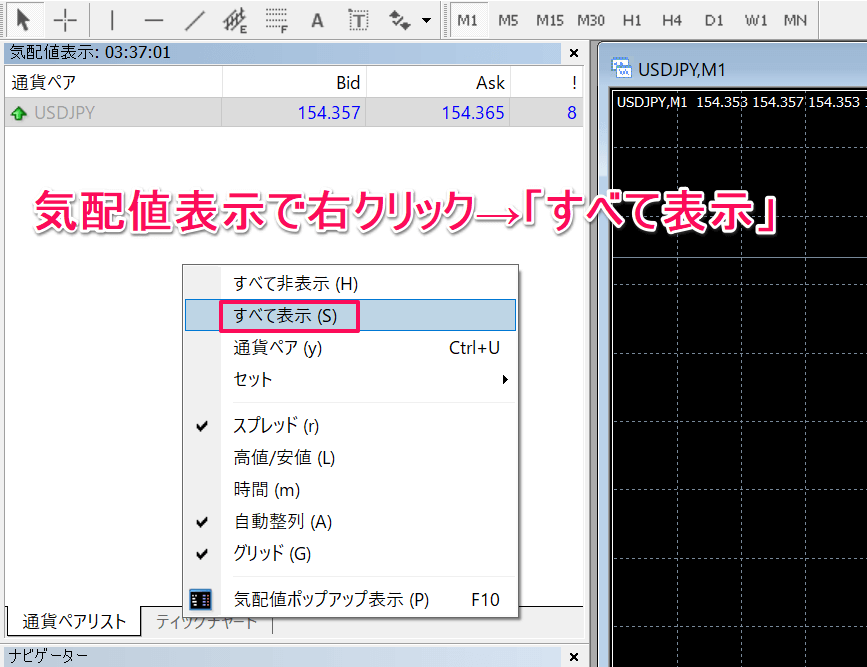Draw a vertical line tool
The image size is (867, 667).
coord(111,19)
